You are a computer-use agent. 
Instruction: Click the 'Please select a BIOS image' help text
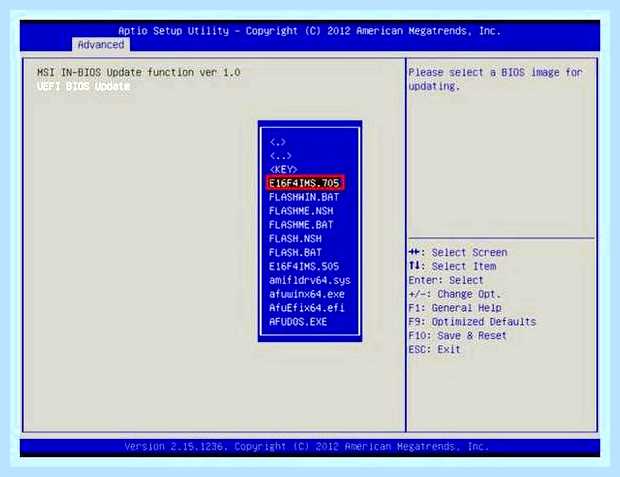pyautogui.click(x=495, y=79)
